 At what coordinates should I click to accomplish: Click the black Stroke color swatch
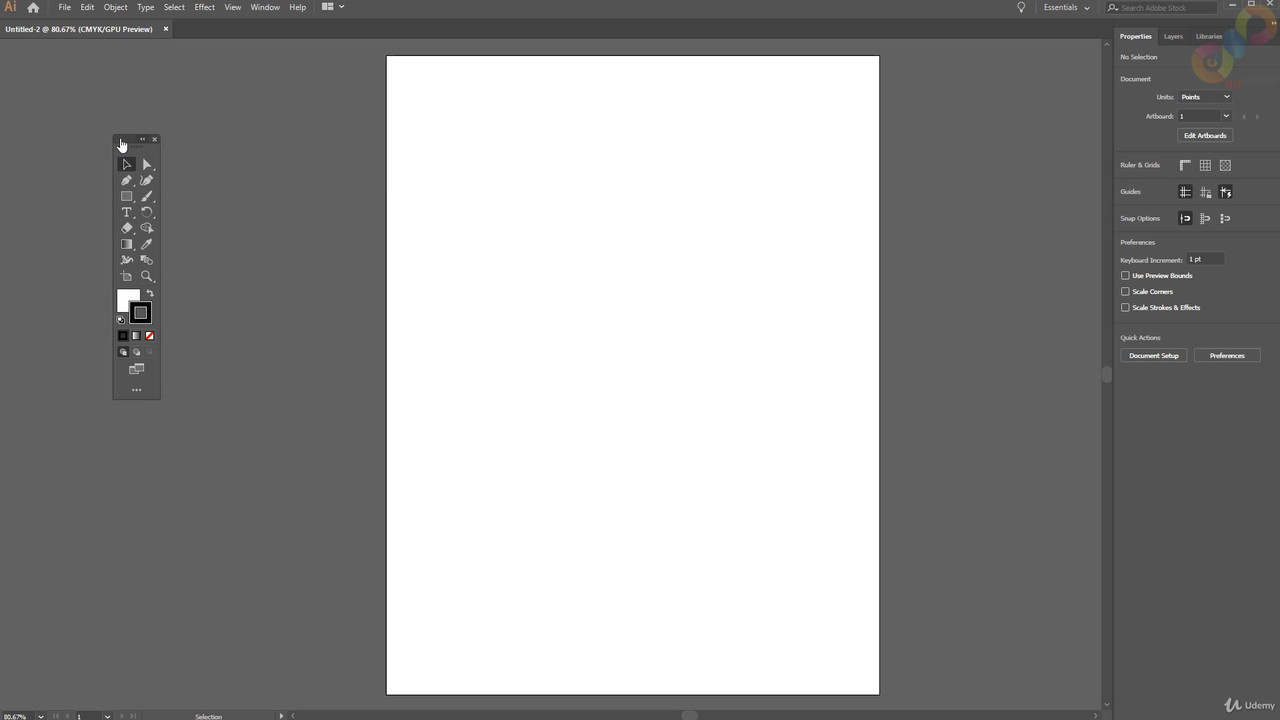pyautogui.click(x=141, y=313)
